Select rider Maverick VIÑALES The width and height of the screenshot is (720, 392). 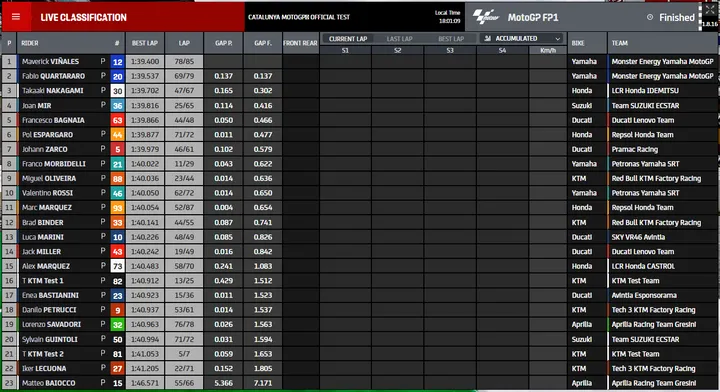[x=51, y=62]
